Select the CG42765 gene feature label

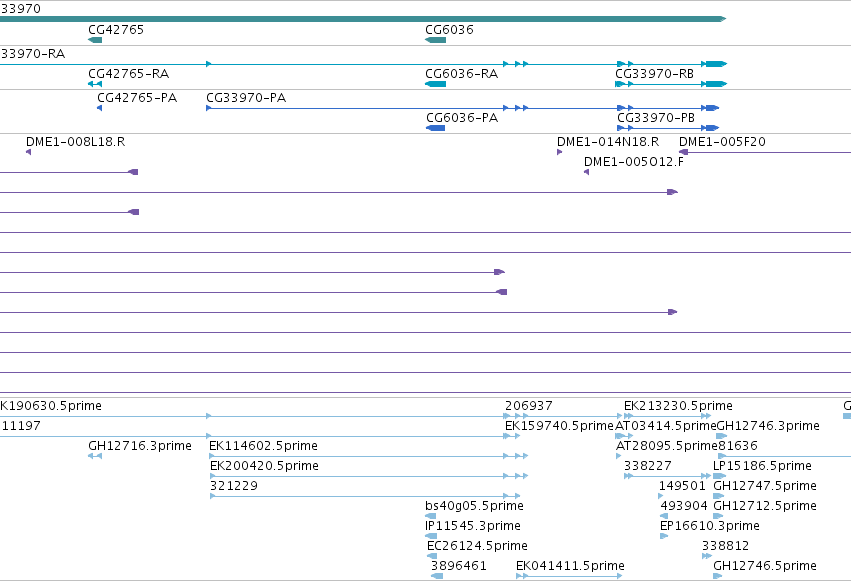116,30
